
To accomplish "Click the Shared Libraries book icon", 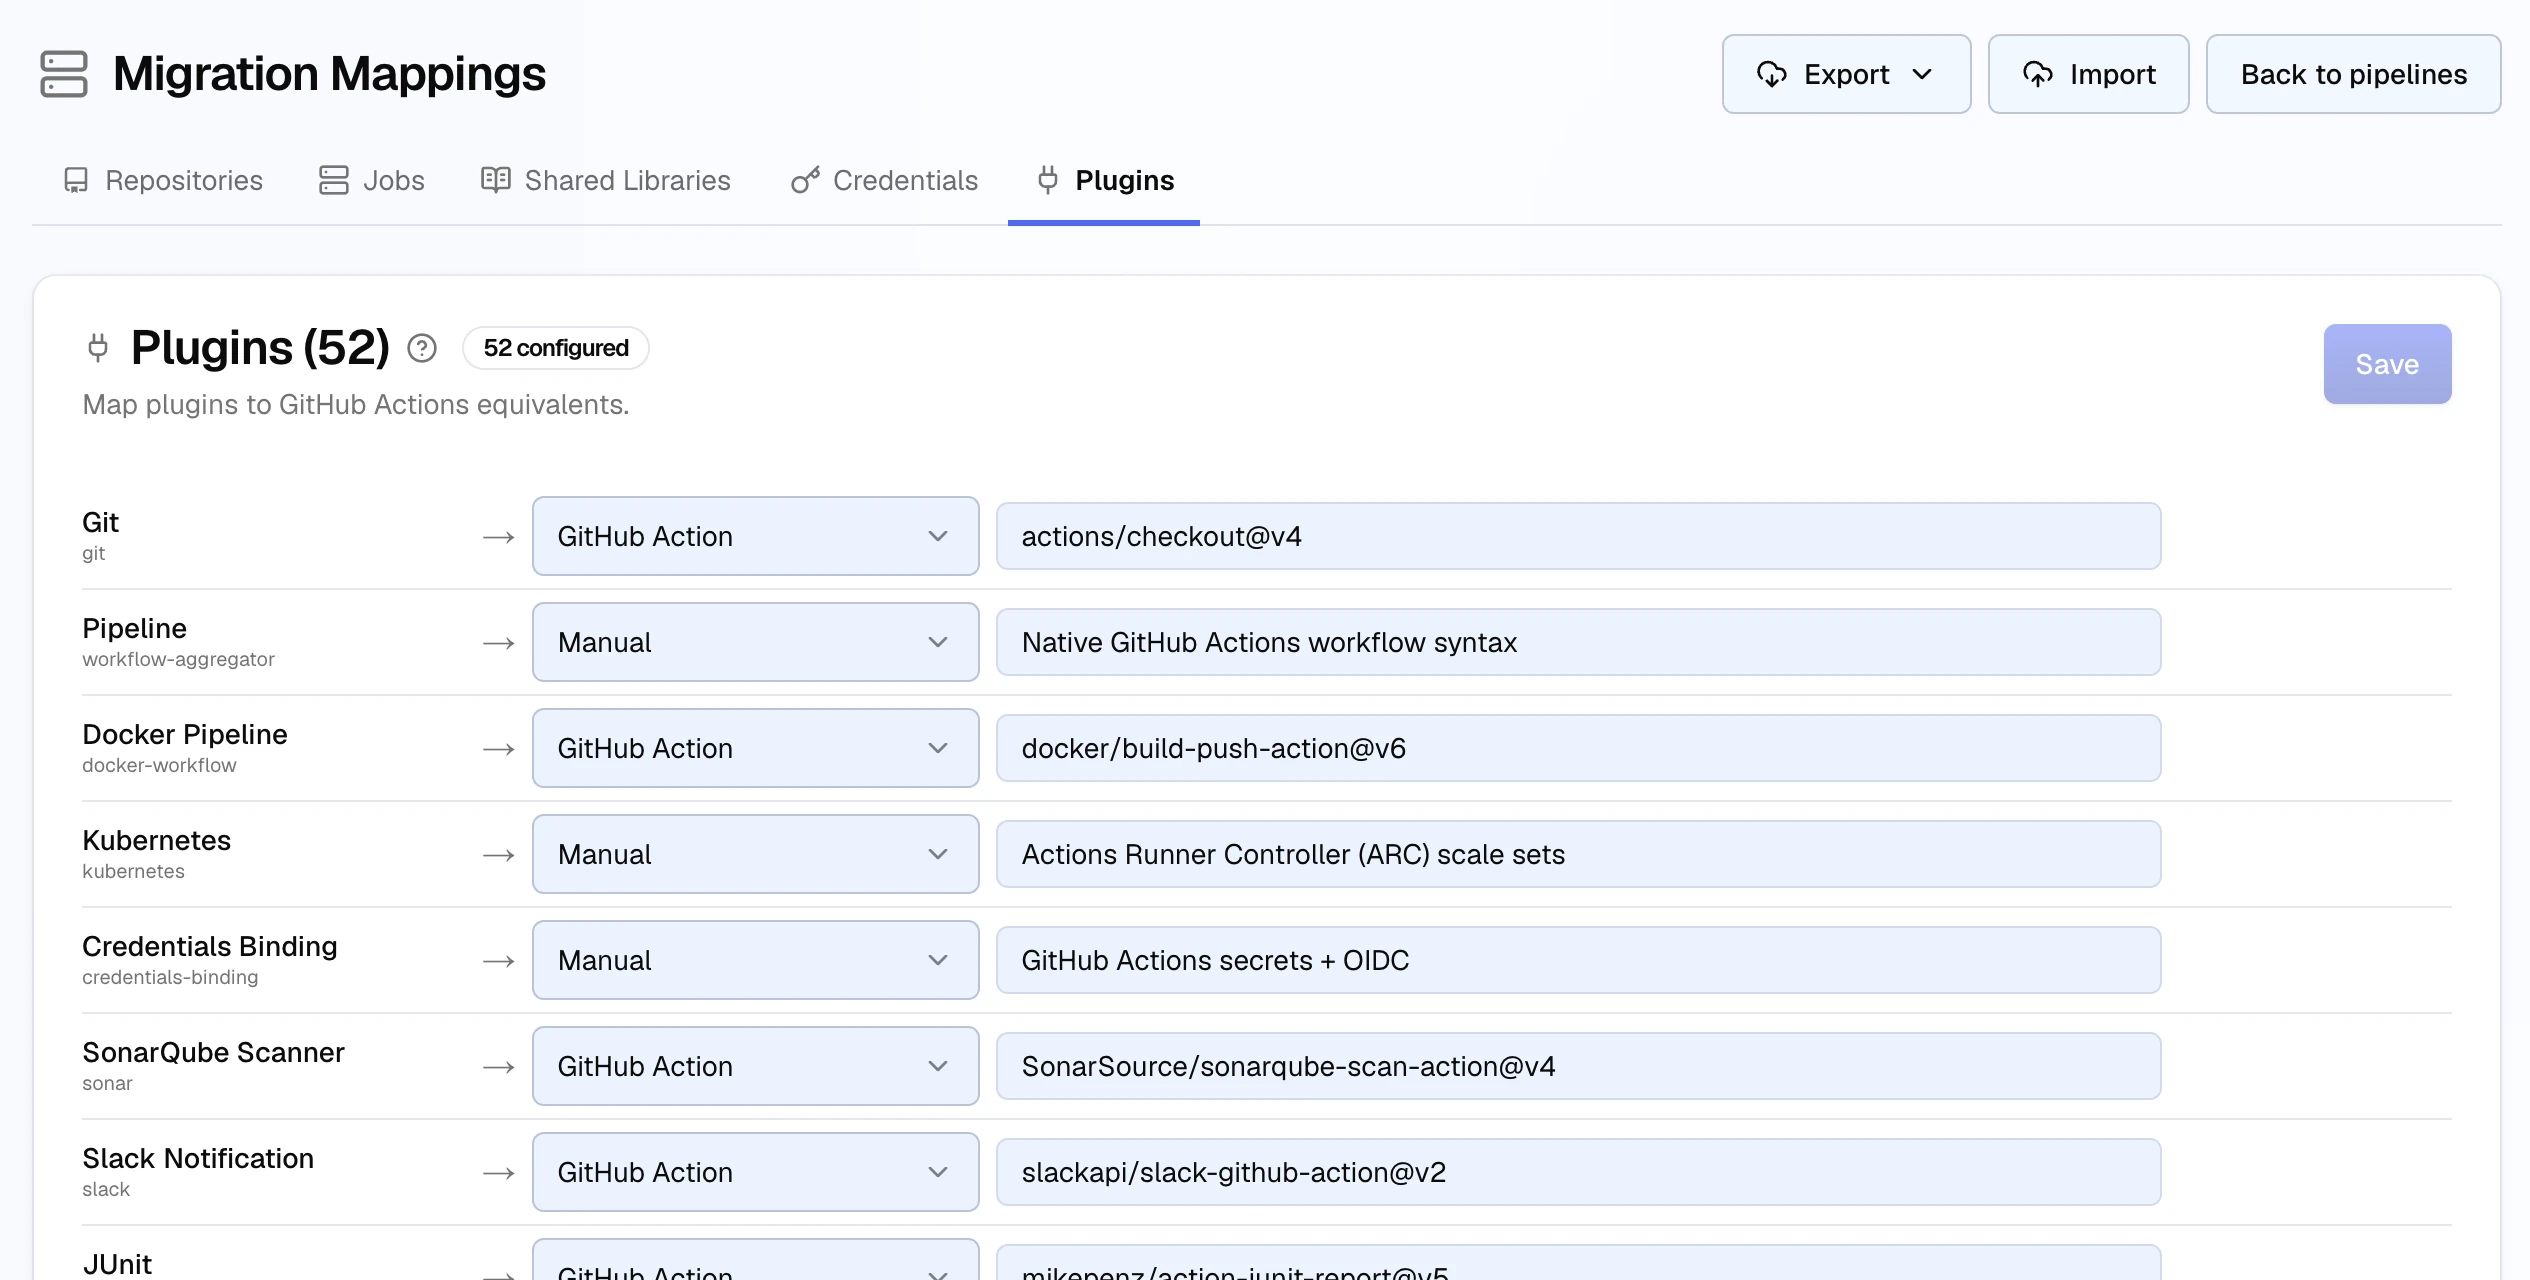I will 495,180.
